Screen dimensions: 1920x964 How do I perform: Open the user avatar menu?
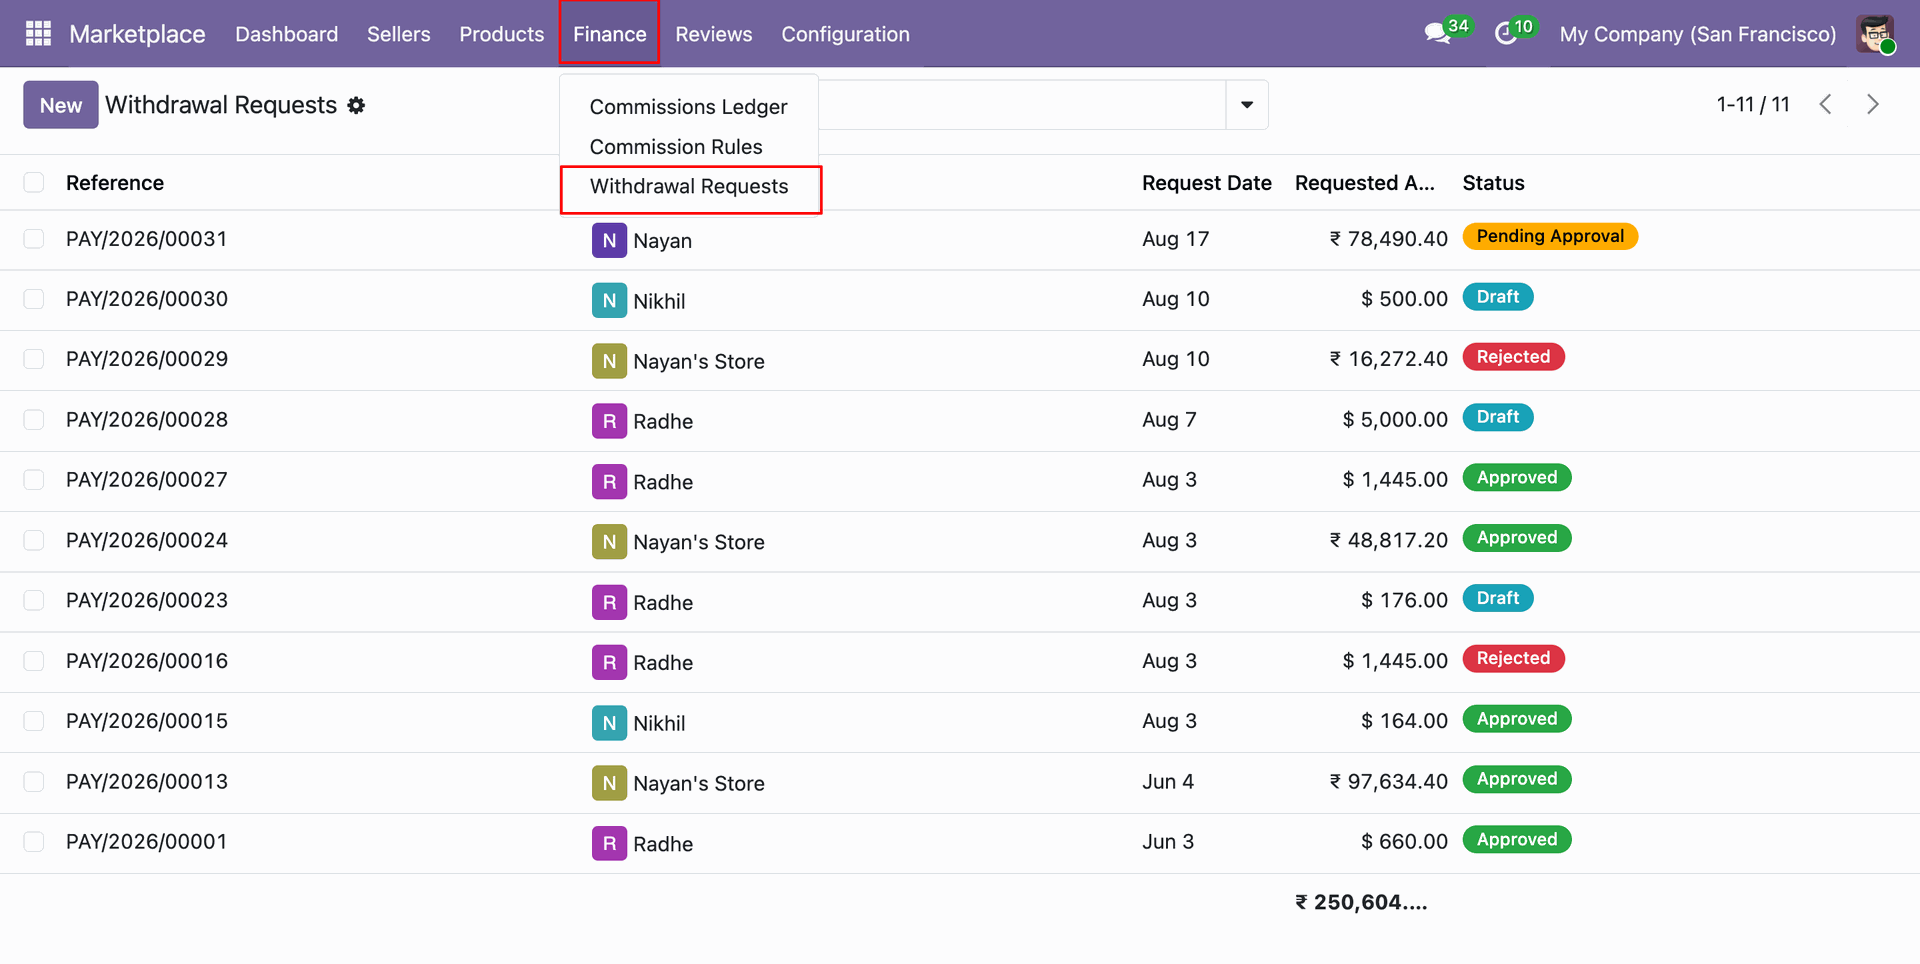1875,34
